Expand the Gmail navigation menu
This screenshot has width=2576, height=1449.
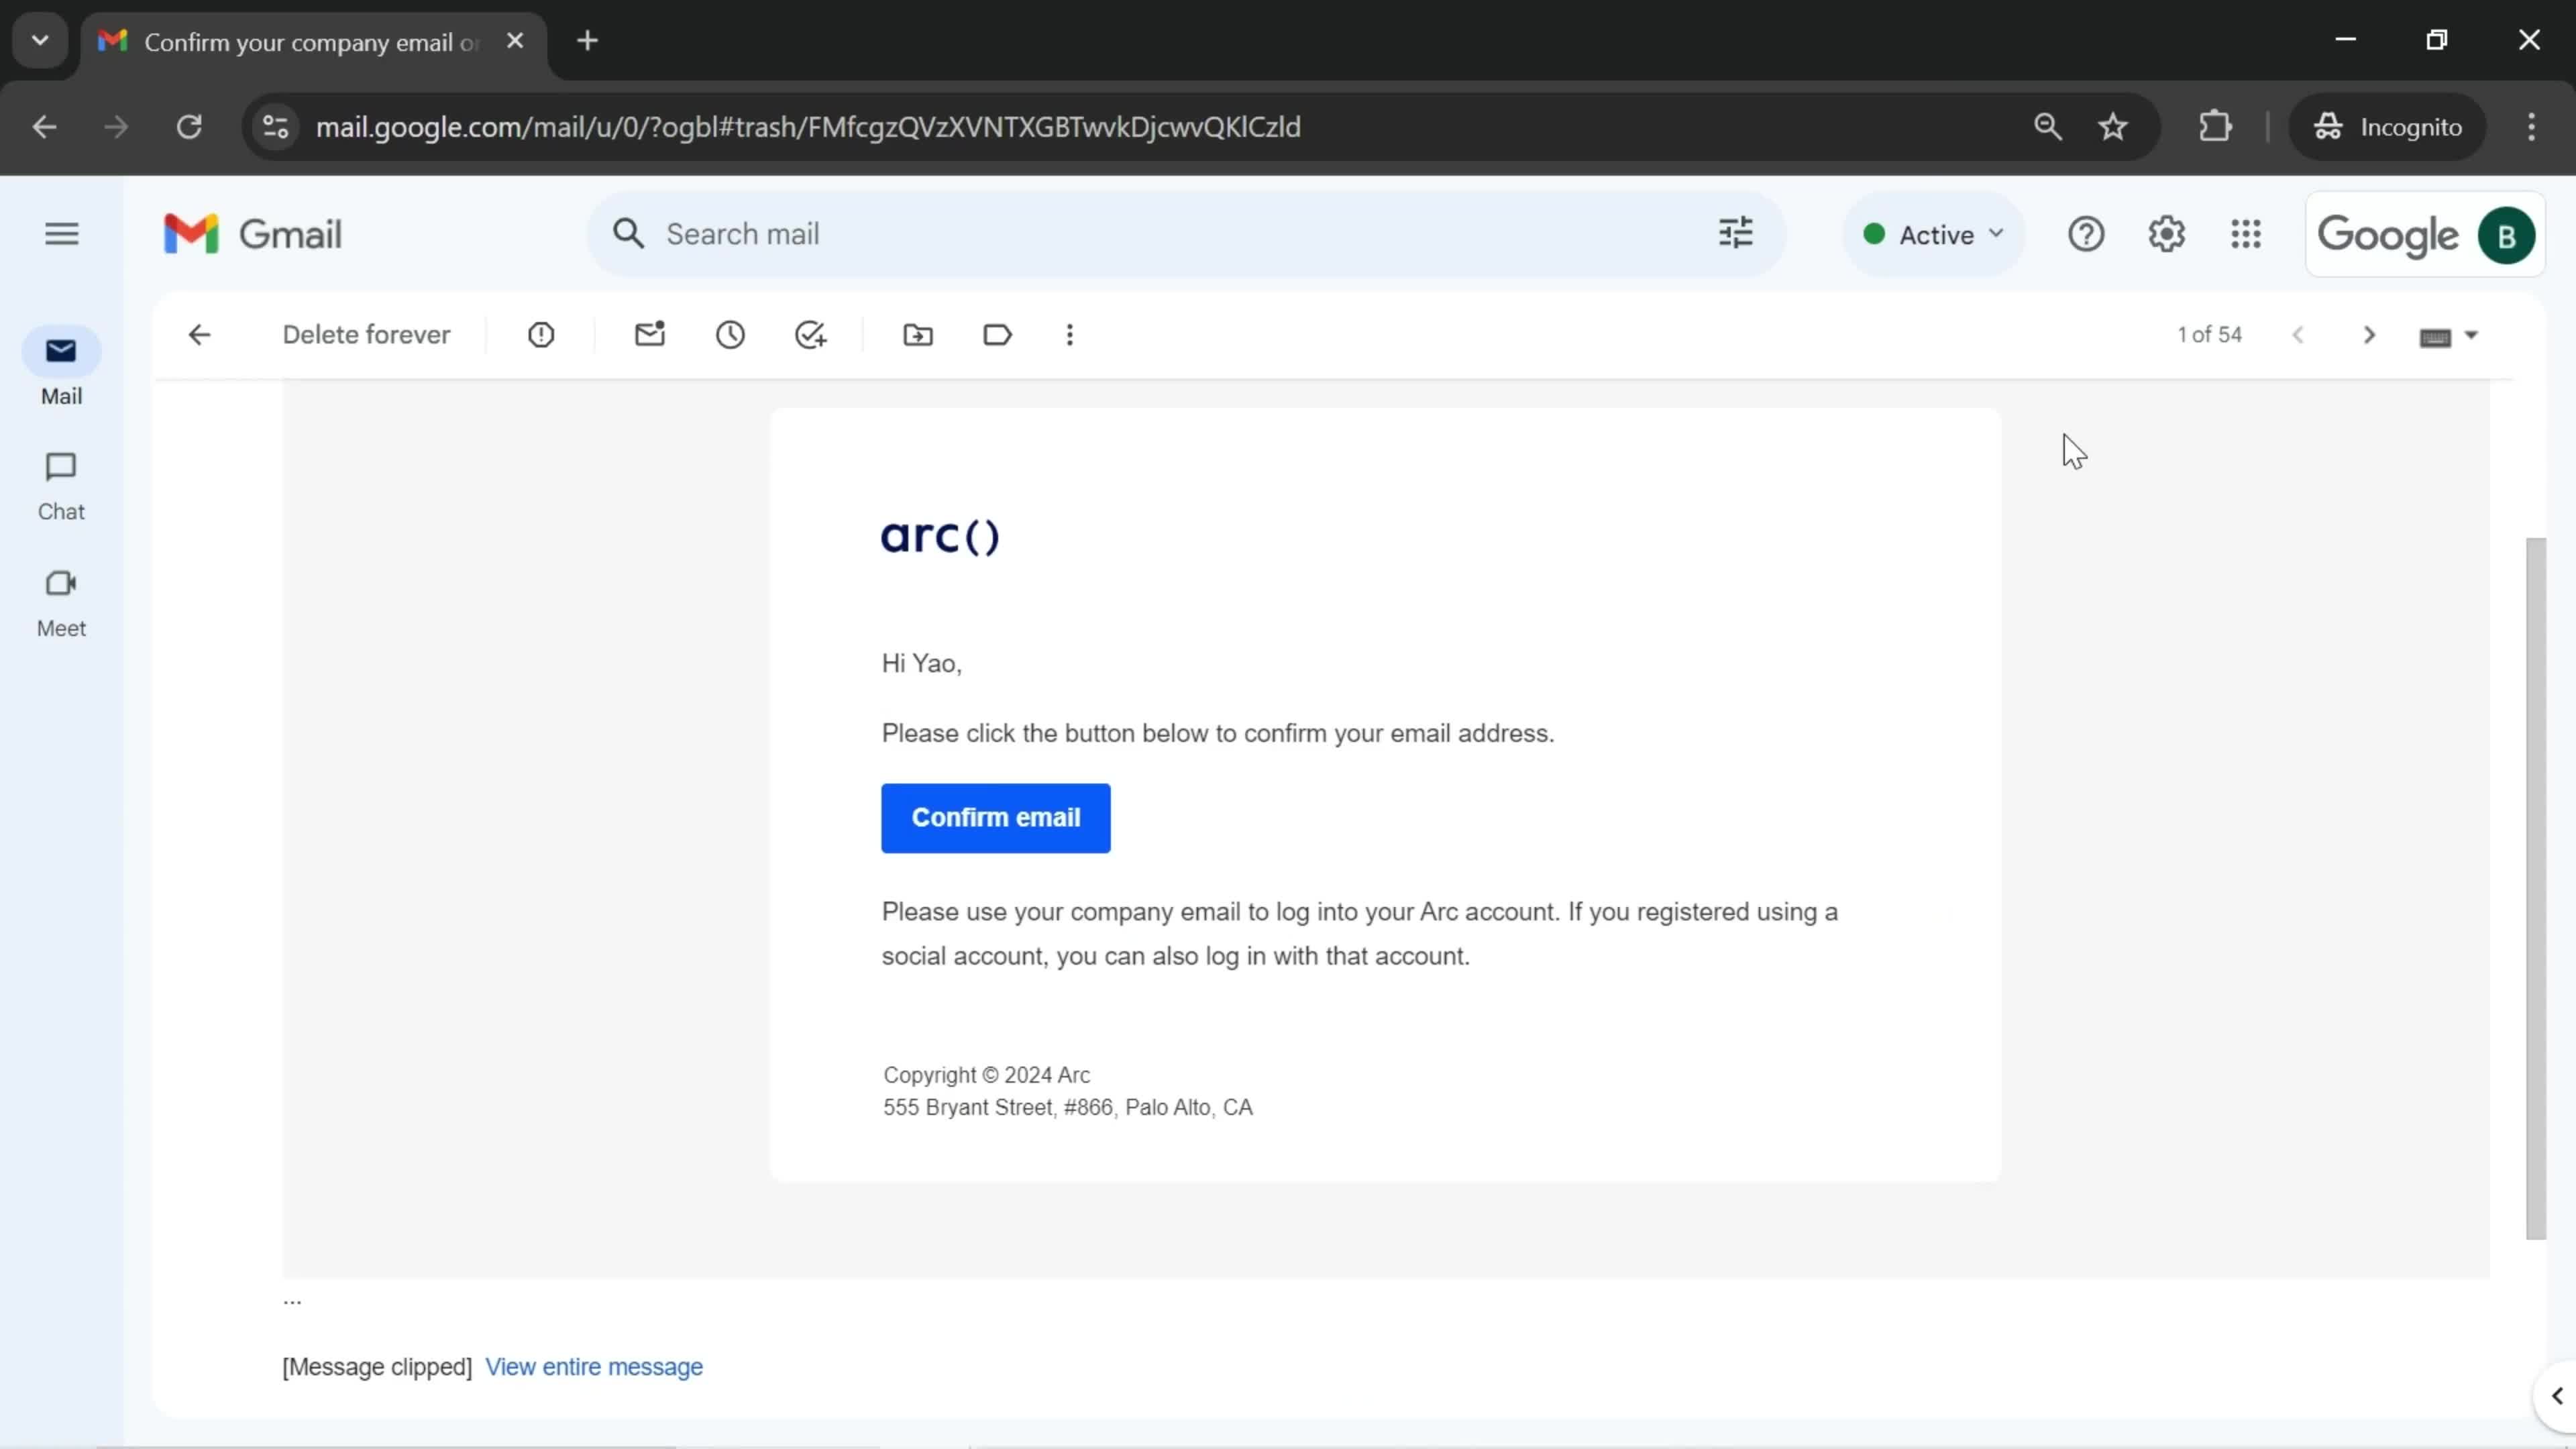click(x=62, y=233)
